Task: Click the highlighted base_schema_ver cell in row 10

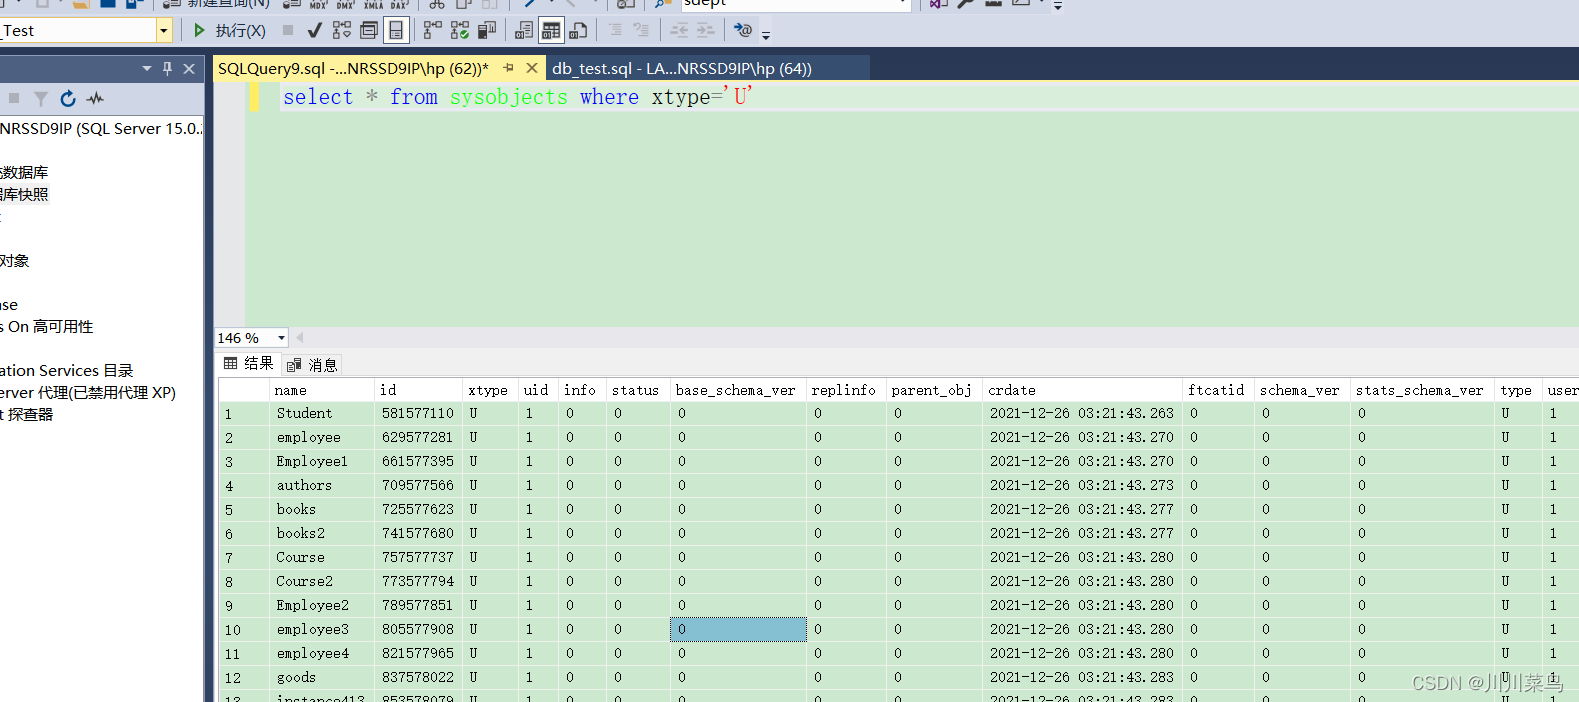Action: [738, 629]
